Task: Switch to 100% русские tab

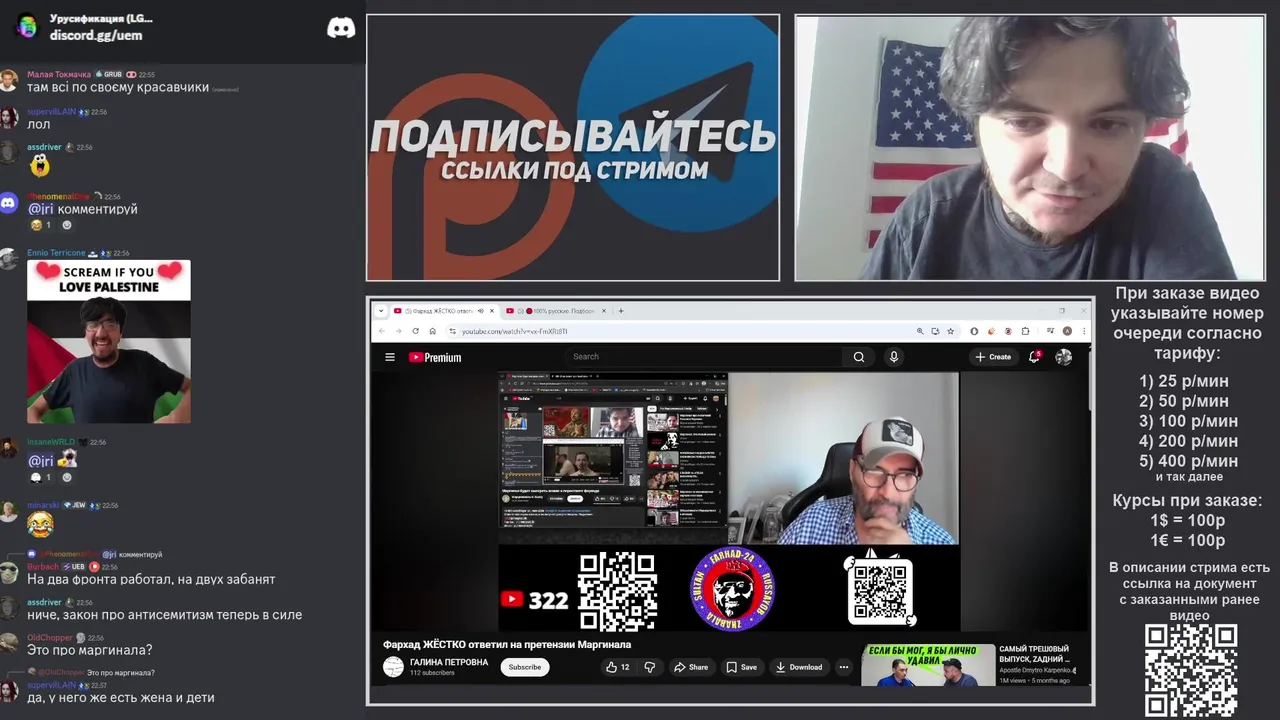Action: click(555, 311)
